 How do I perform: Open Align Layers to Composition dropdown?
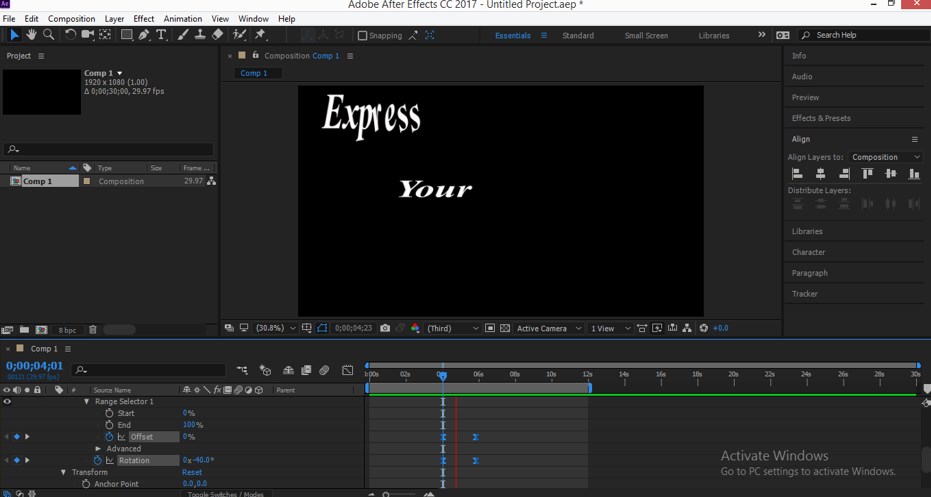tap(885, 157)
